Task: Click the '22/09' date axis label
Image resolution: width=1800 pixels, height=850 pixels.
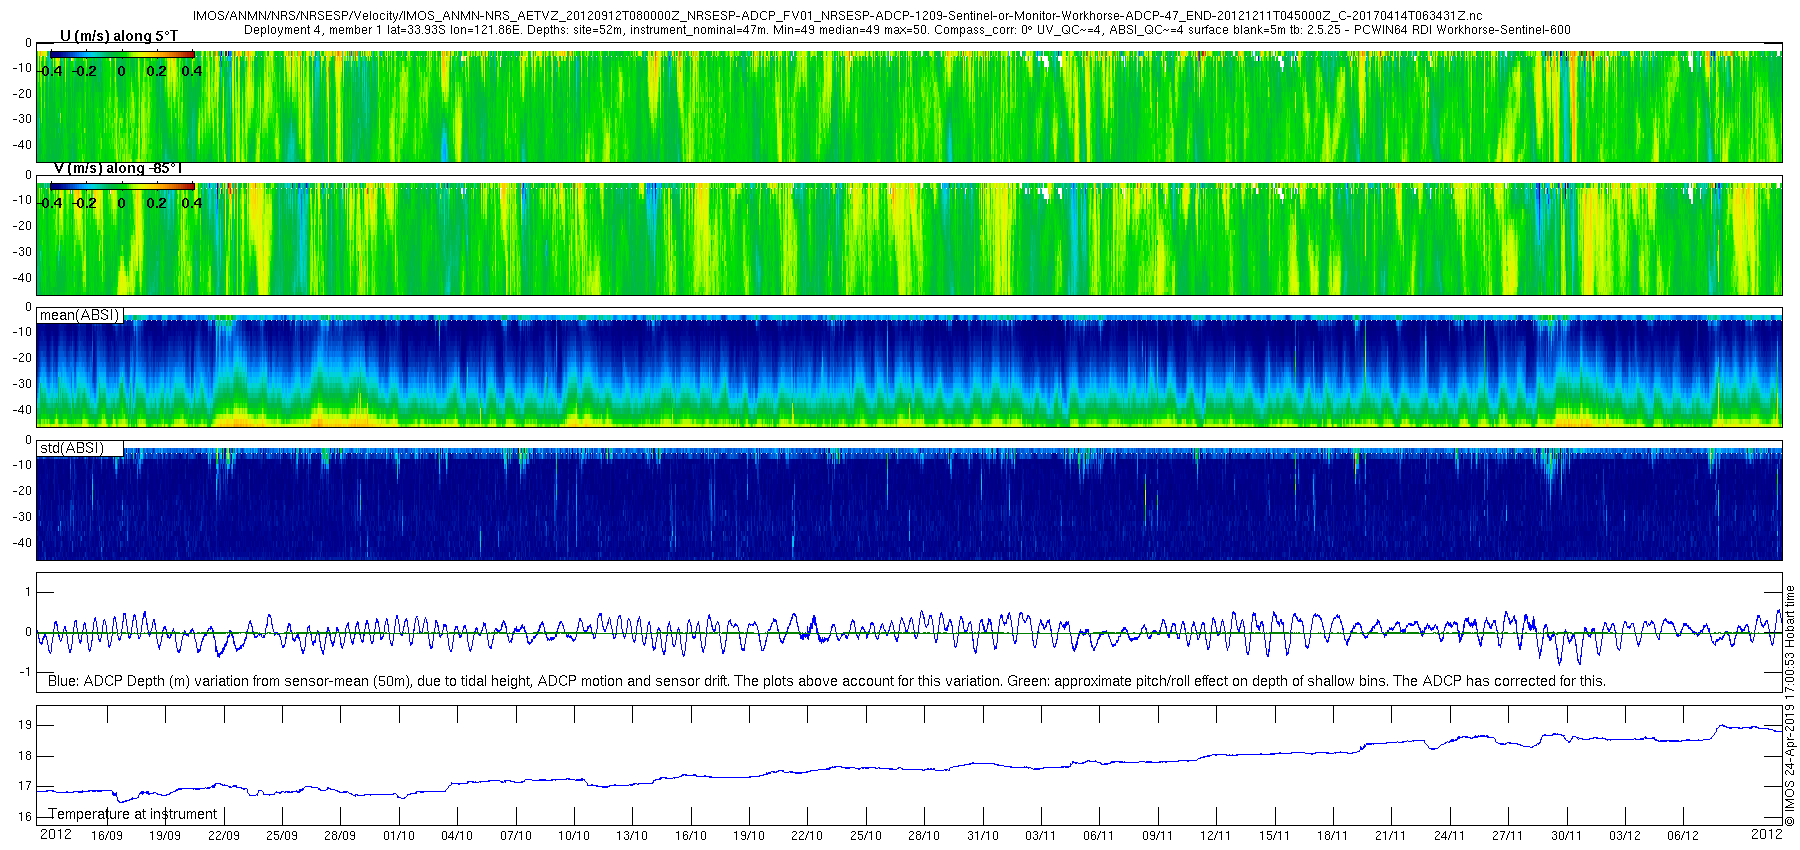Action: 224,836
